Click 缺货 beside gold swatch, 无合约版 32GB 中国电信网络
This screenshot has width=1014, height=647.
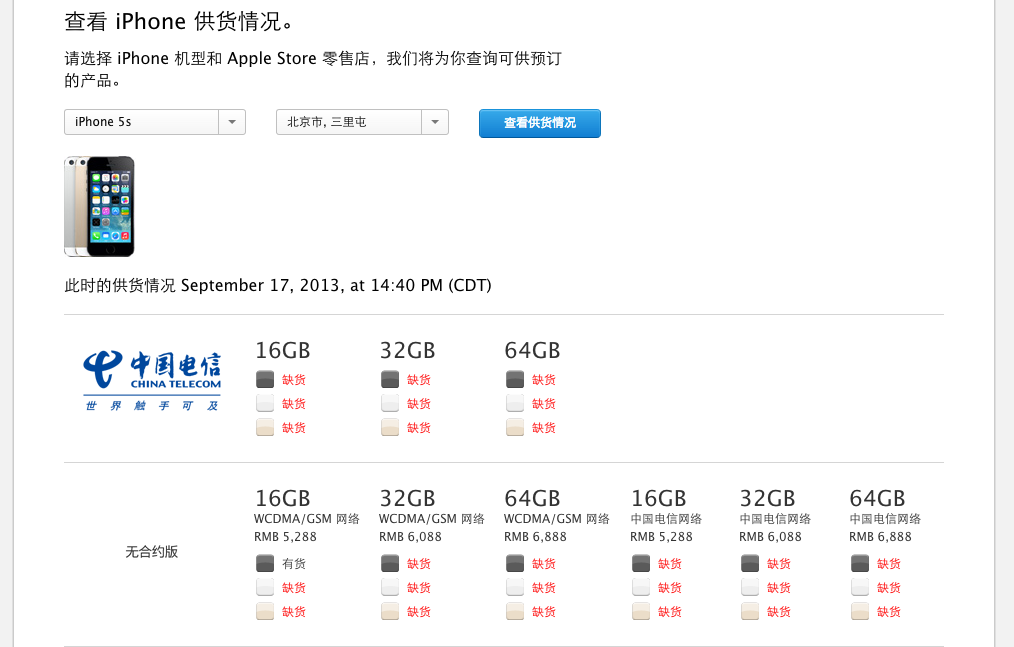tap(779, 612)
